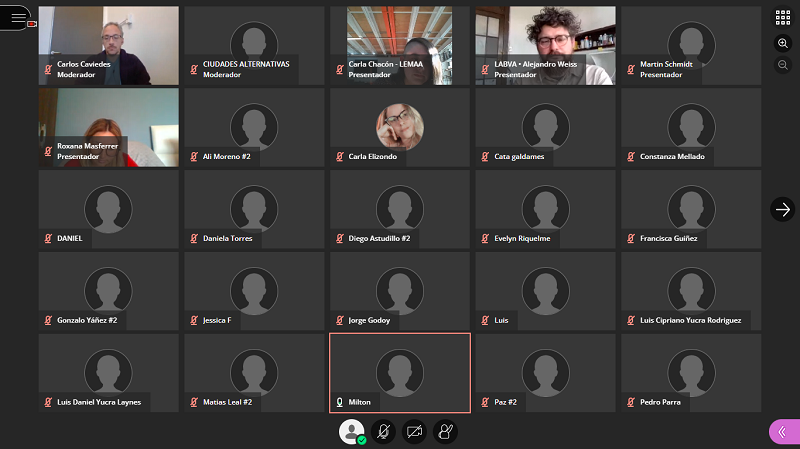The width and height of the screenshot is (800, 449).
Task: Click muted mic icon beside Matias Leal #2
Action: click(194, 402)
